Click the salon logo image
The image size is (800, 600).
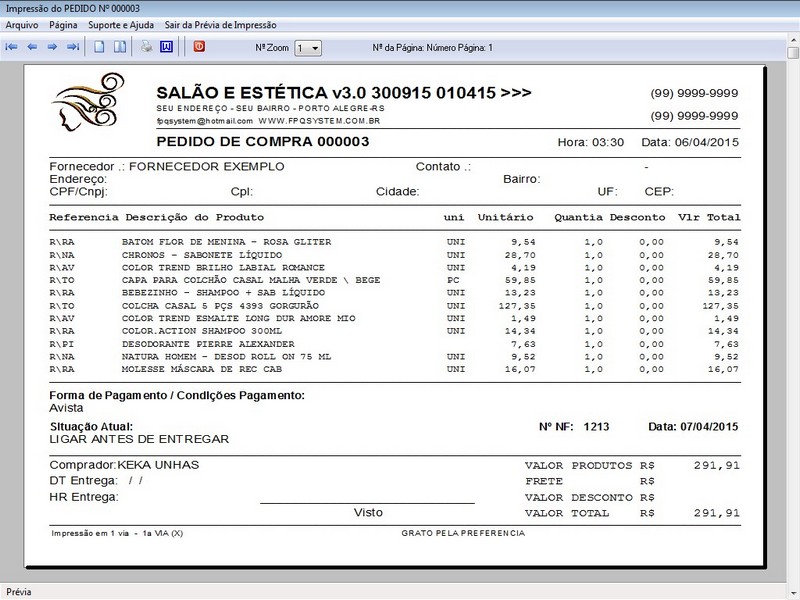89,104
